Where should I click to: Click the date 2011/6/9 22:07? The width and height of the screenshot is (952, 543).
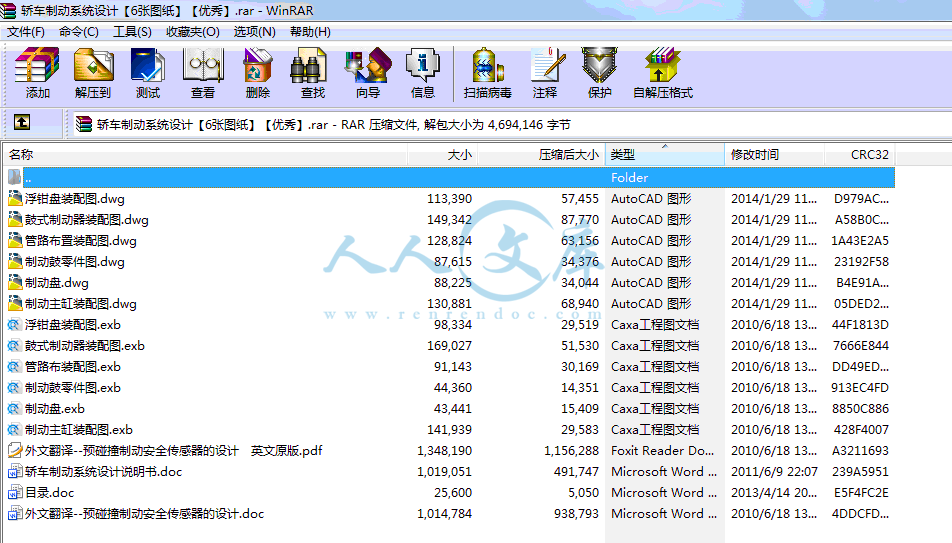pos(774,471)
